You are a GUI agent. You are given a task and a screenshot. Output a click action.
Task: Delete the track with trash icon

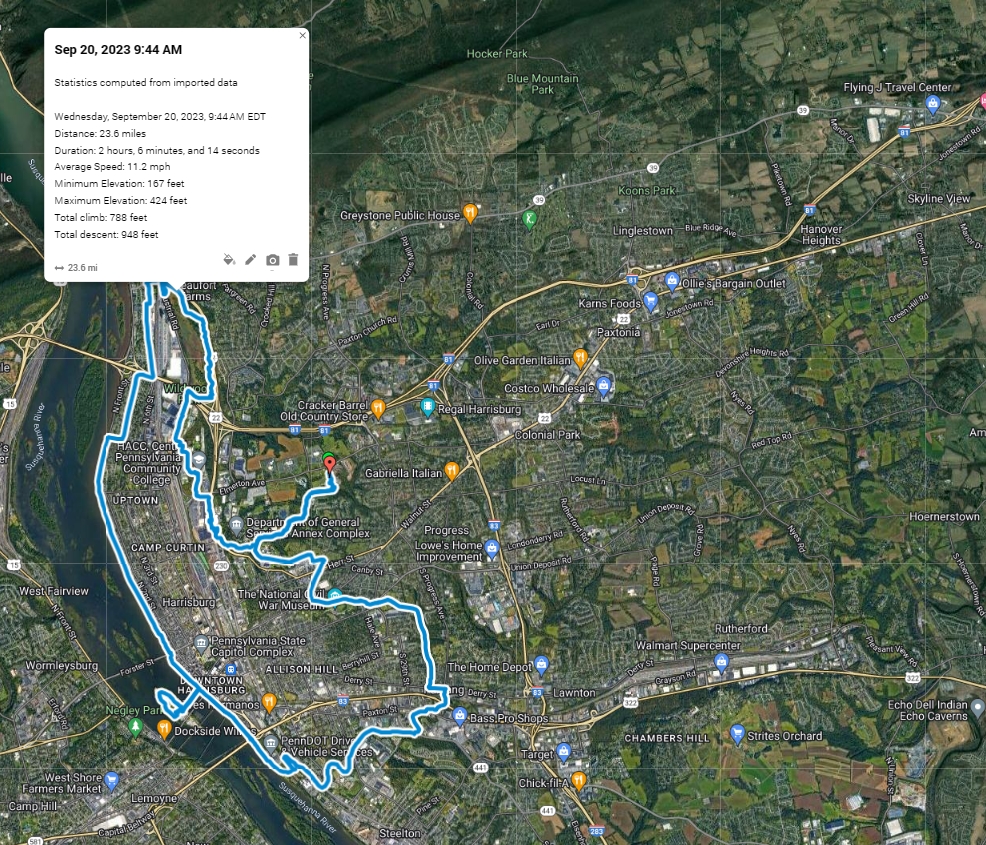[293, 260]
